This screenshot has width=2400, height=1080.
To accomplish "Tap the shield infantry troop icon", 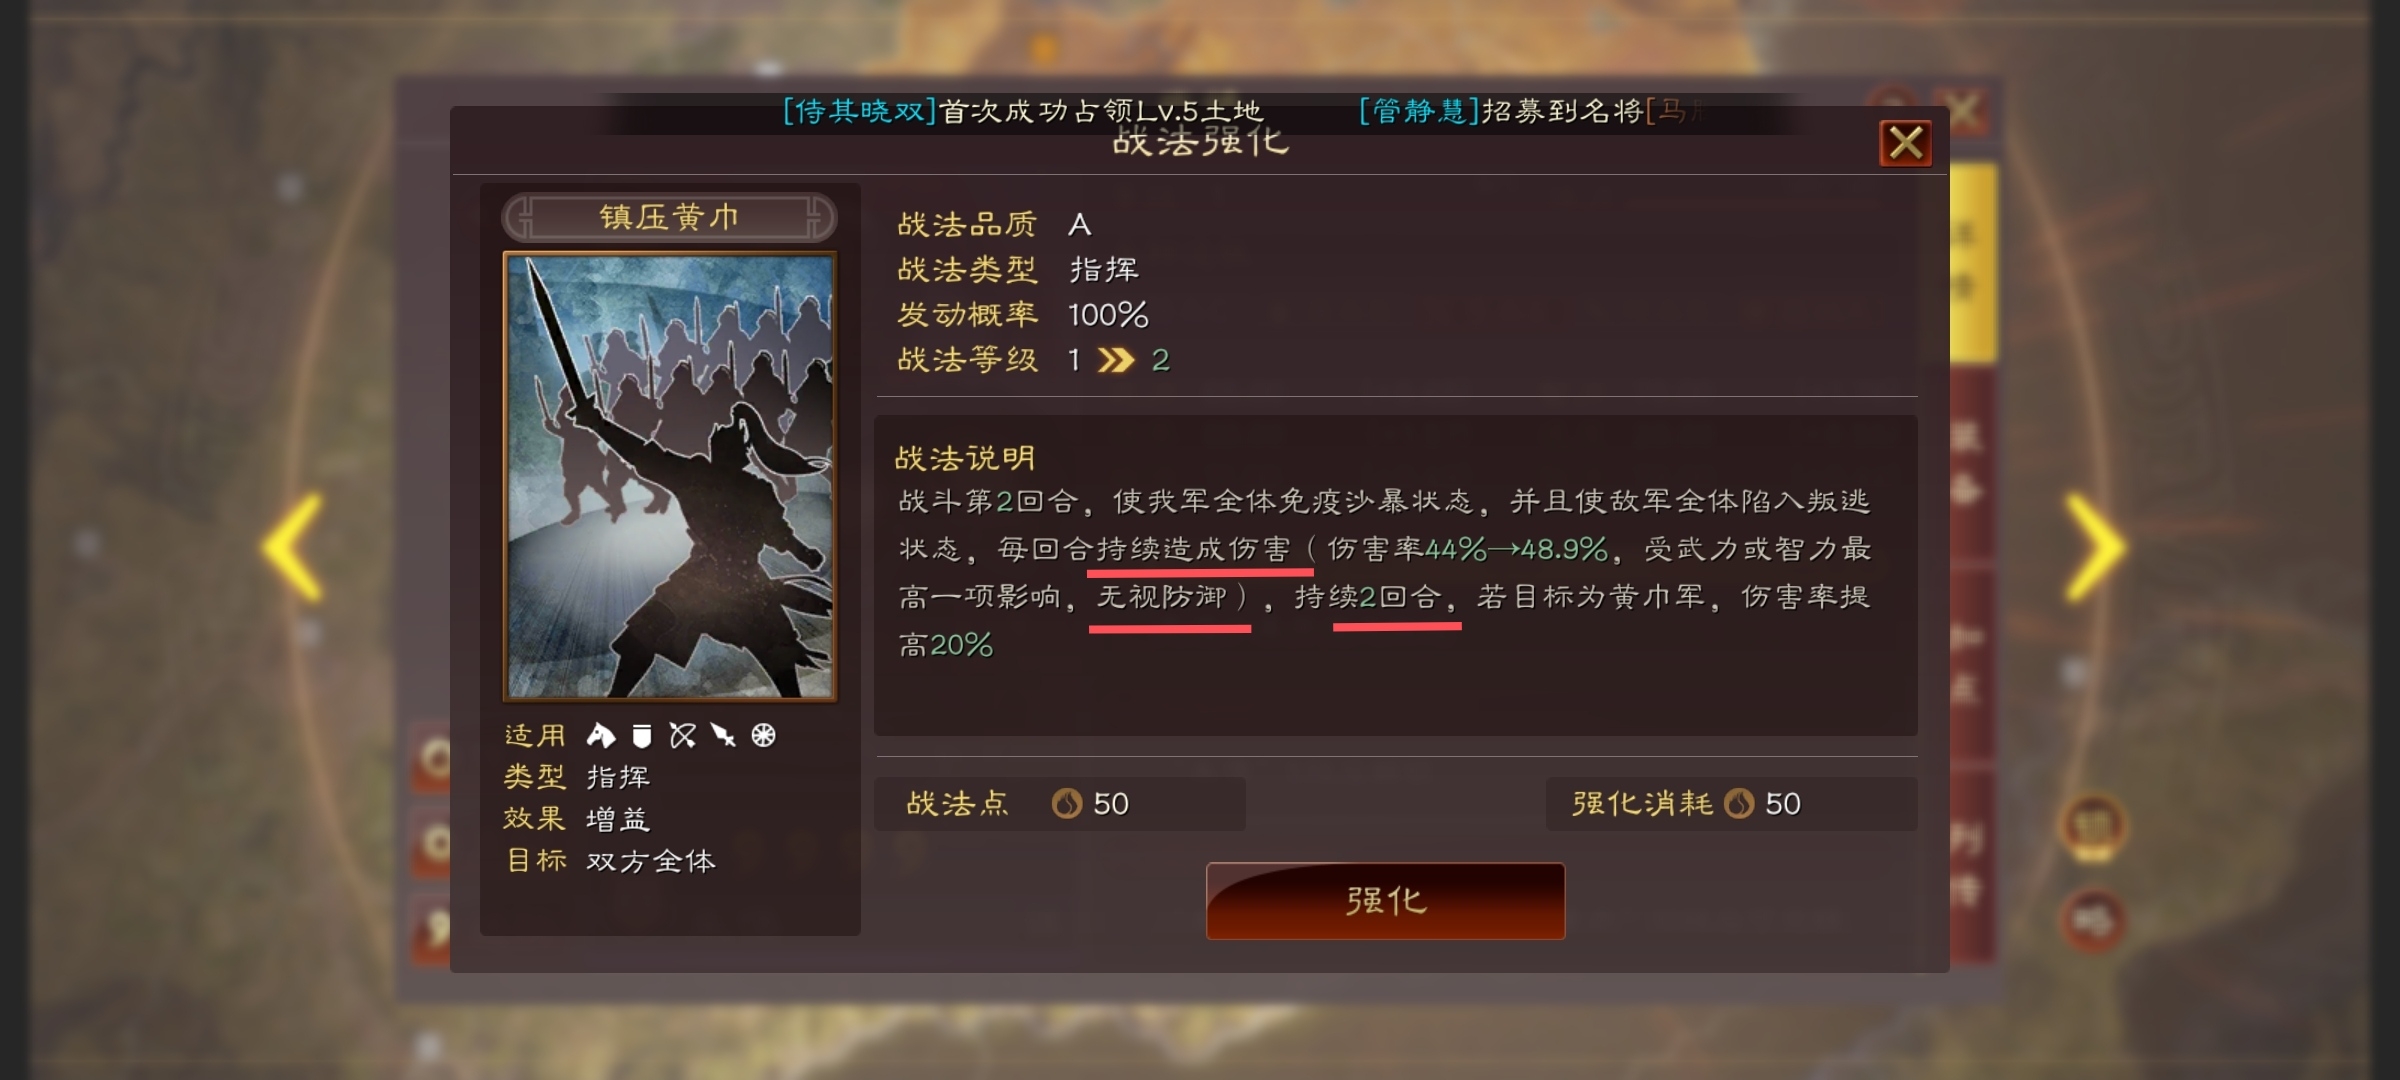I will coord(642,736).
